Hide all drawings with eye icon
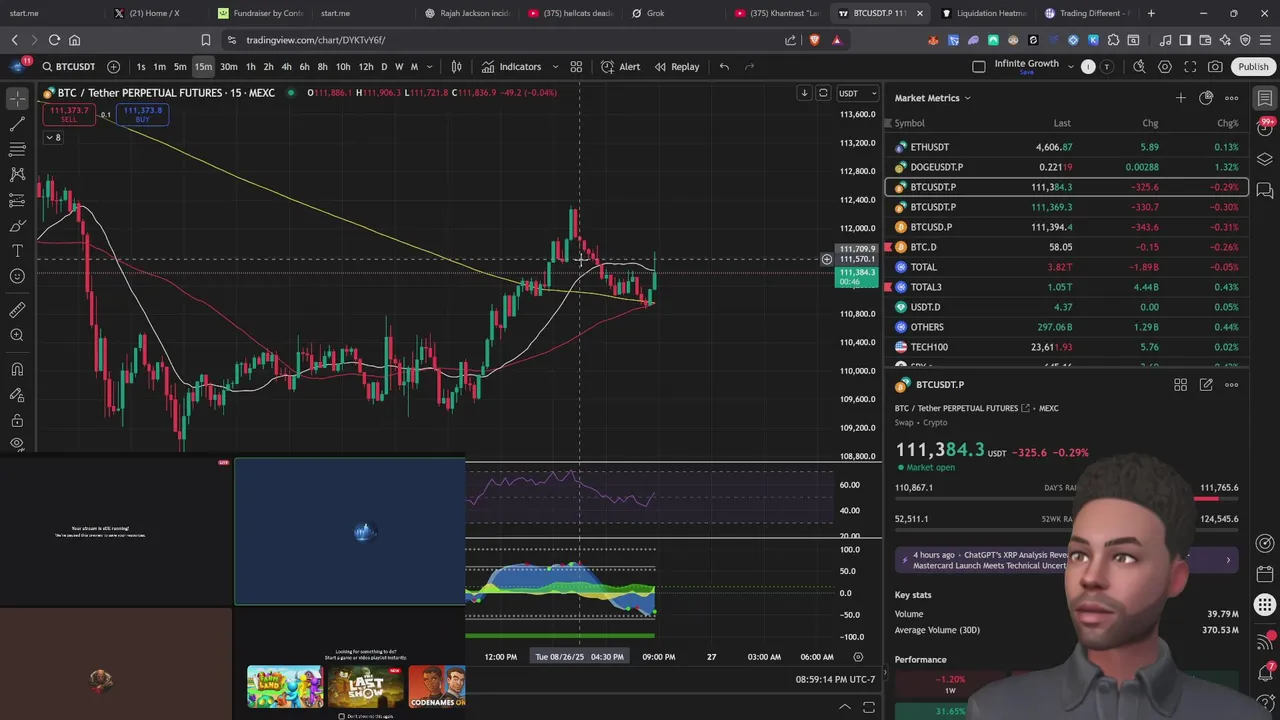This screenshot has height=720, width=1280. [17, 444]
